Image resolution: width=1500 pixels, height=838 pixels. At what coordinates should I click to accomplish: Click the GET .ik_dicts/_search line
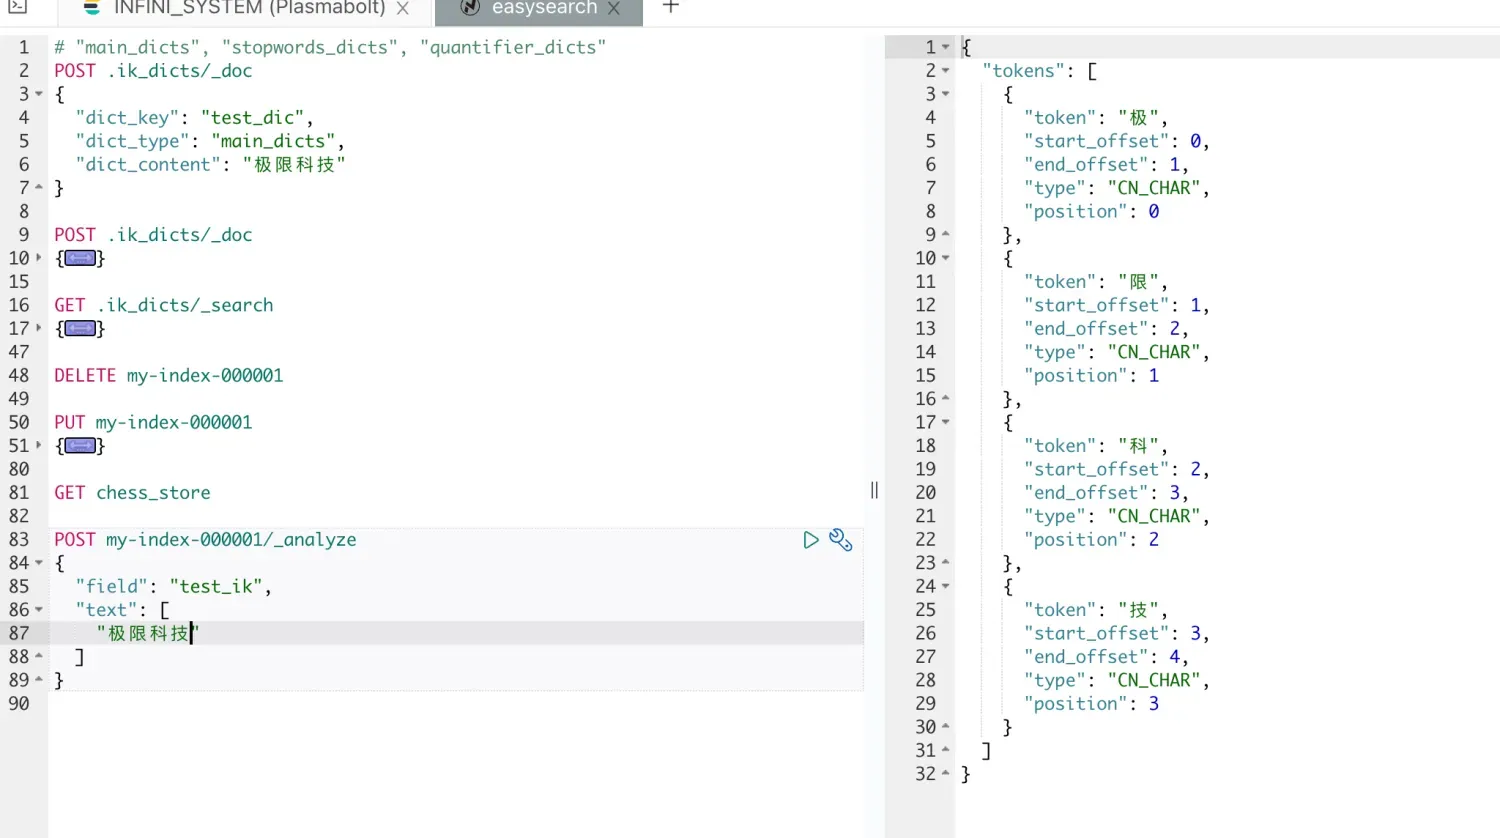click(x=164, y=305)
